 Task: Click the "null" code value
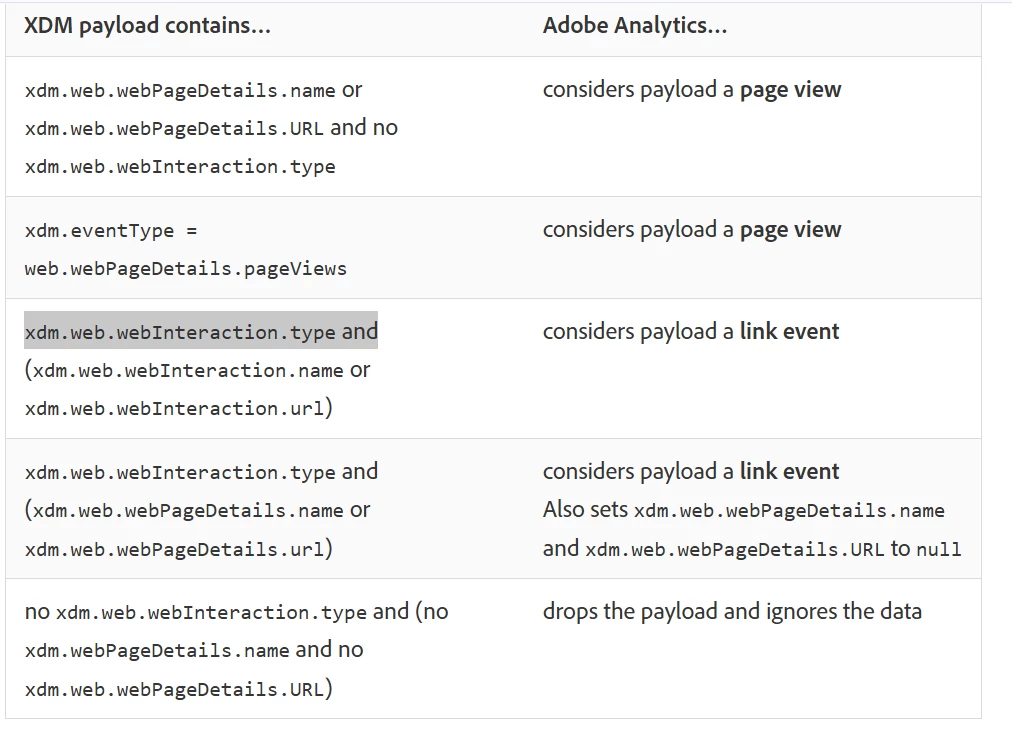[938, 549]
